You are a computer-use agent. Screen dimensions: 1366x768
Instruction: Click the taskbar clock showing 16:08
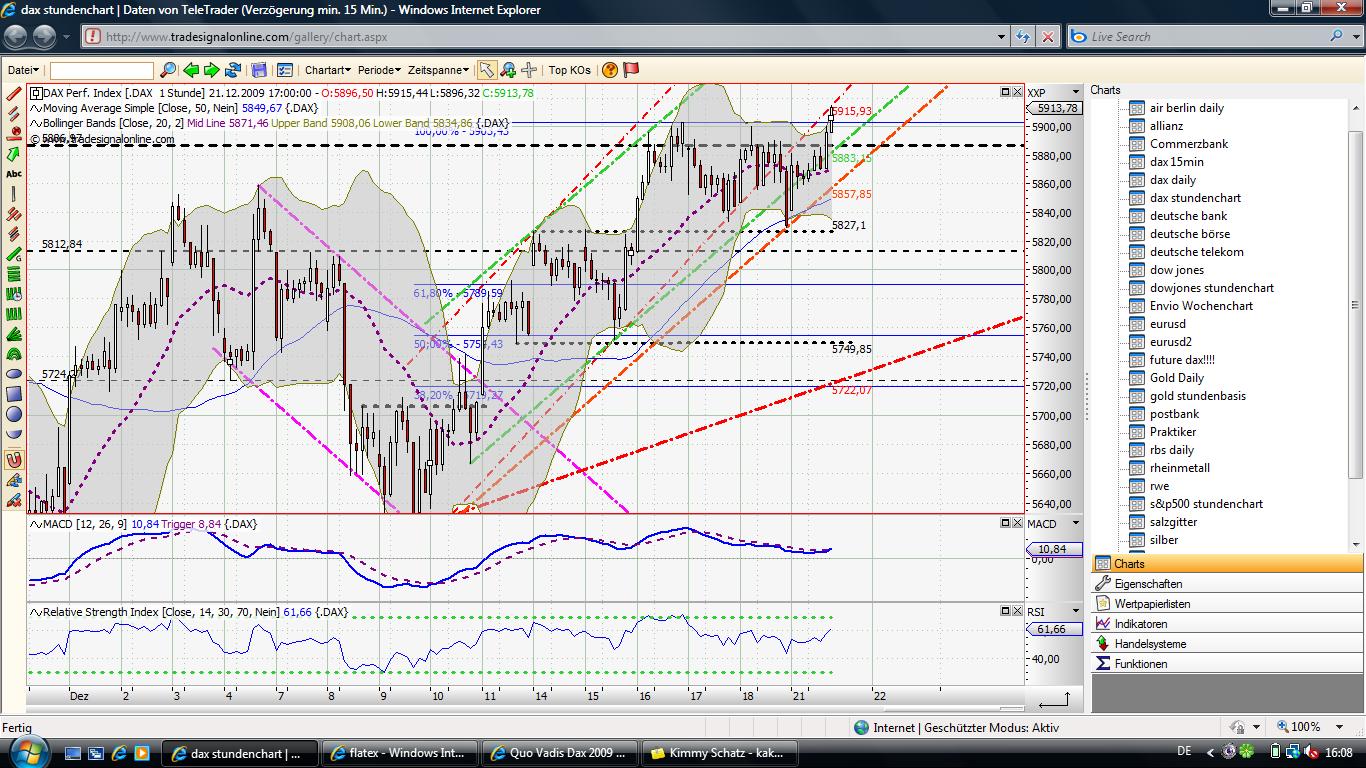tap(1339, 752)
